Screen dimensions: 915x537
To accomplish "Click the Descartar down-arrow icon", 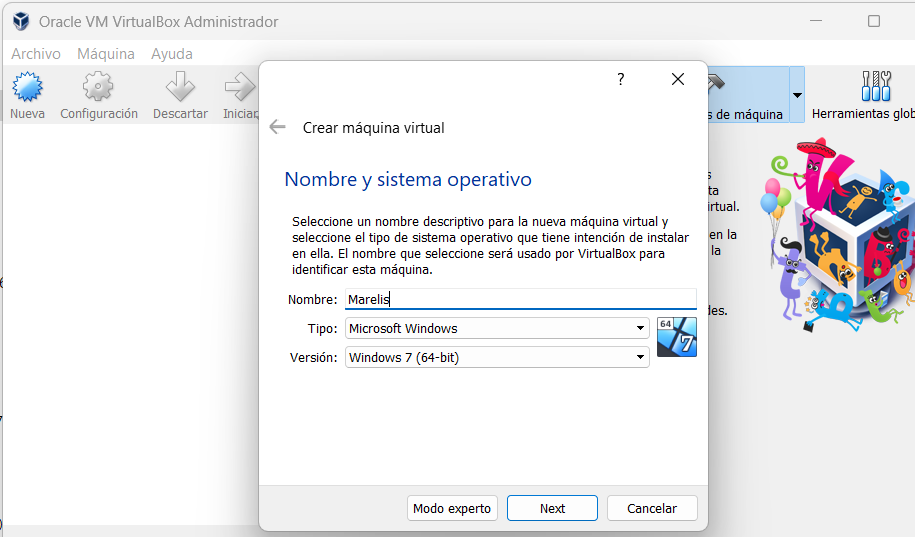I will click(x=180, y=86).
